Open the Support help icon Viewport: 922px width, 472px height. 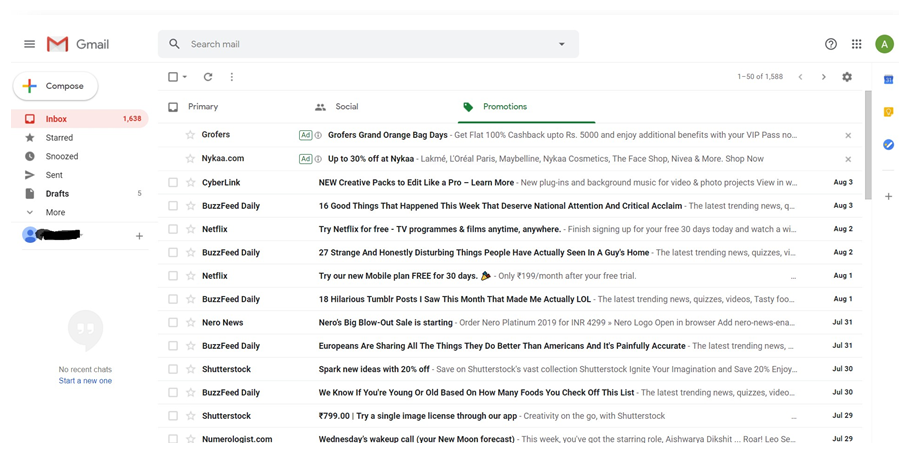pyautogui.click(x=830, y=44)
